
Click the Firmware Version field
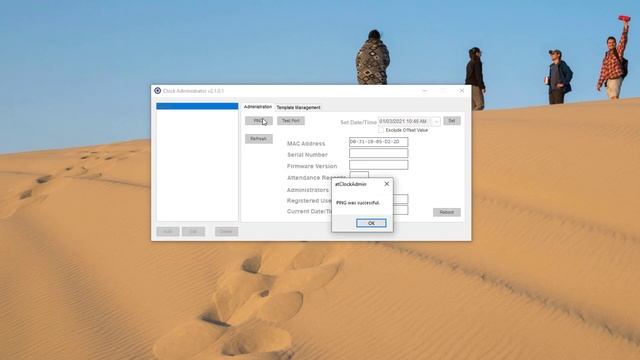[x=378, y=164]
